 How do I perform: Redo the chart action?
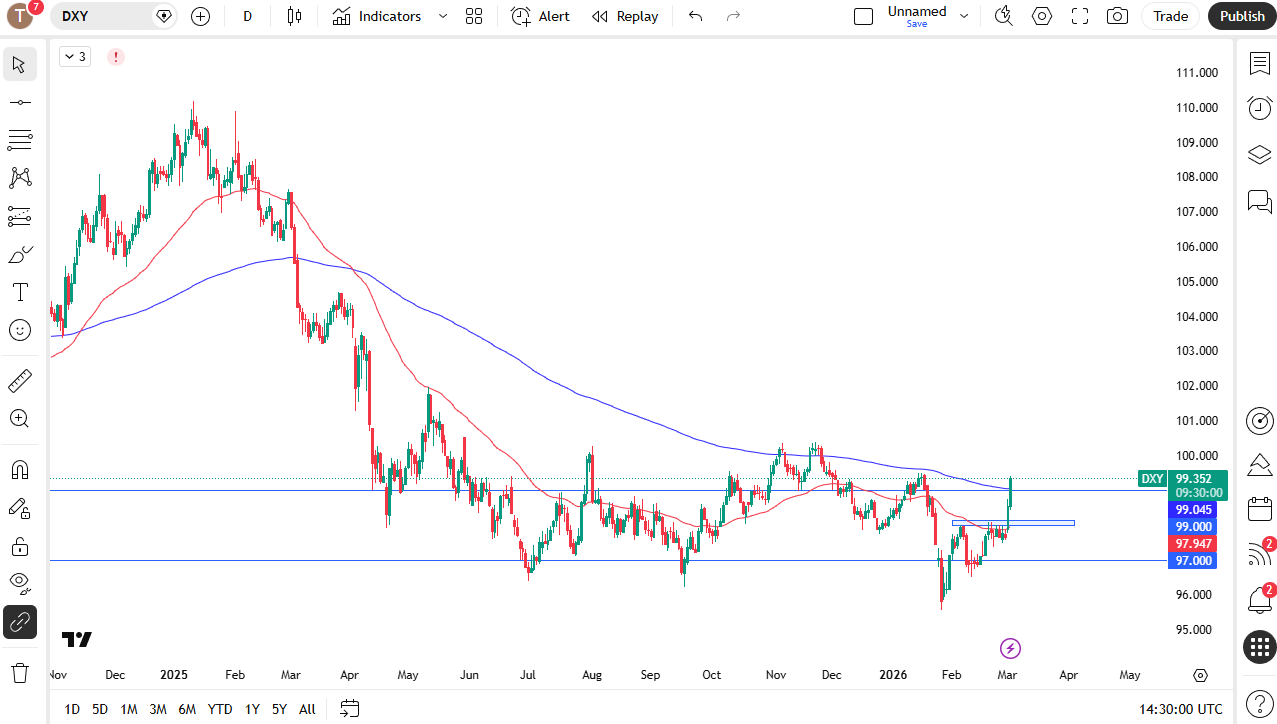(733, 16)
